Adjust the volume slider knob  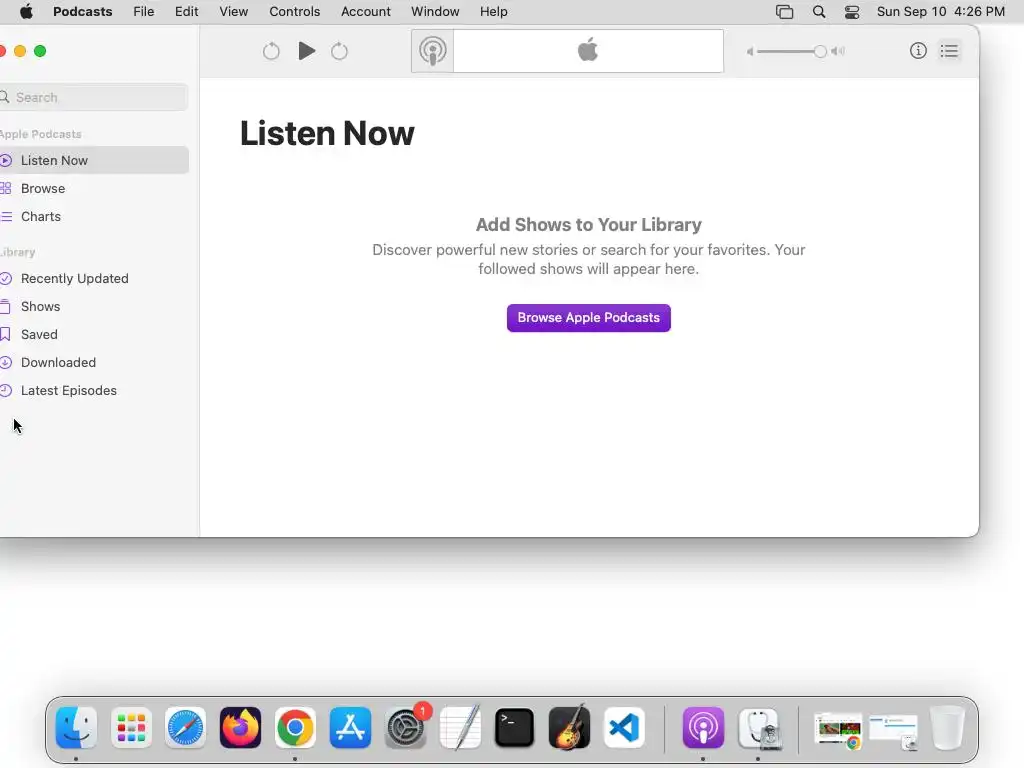[x=820, y=51]
